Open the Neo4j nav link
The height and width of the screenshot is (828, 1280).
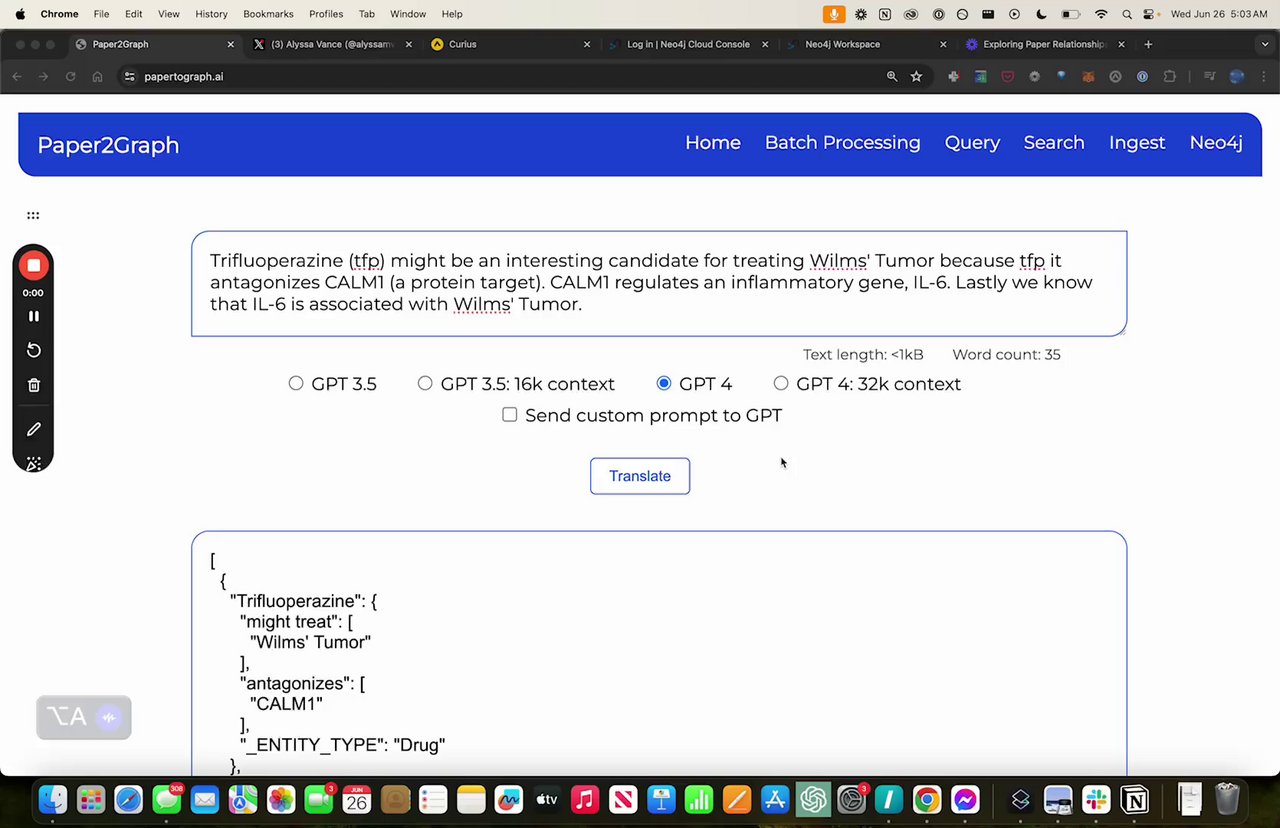tap(1216, 143)
